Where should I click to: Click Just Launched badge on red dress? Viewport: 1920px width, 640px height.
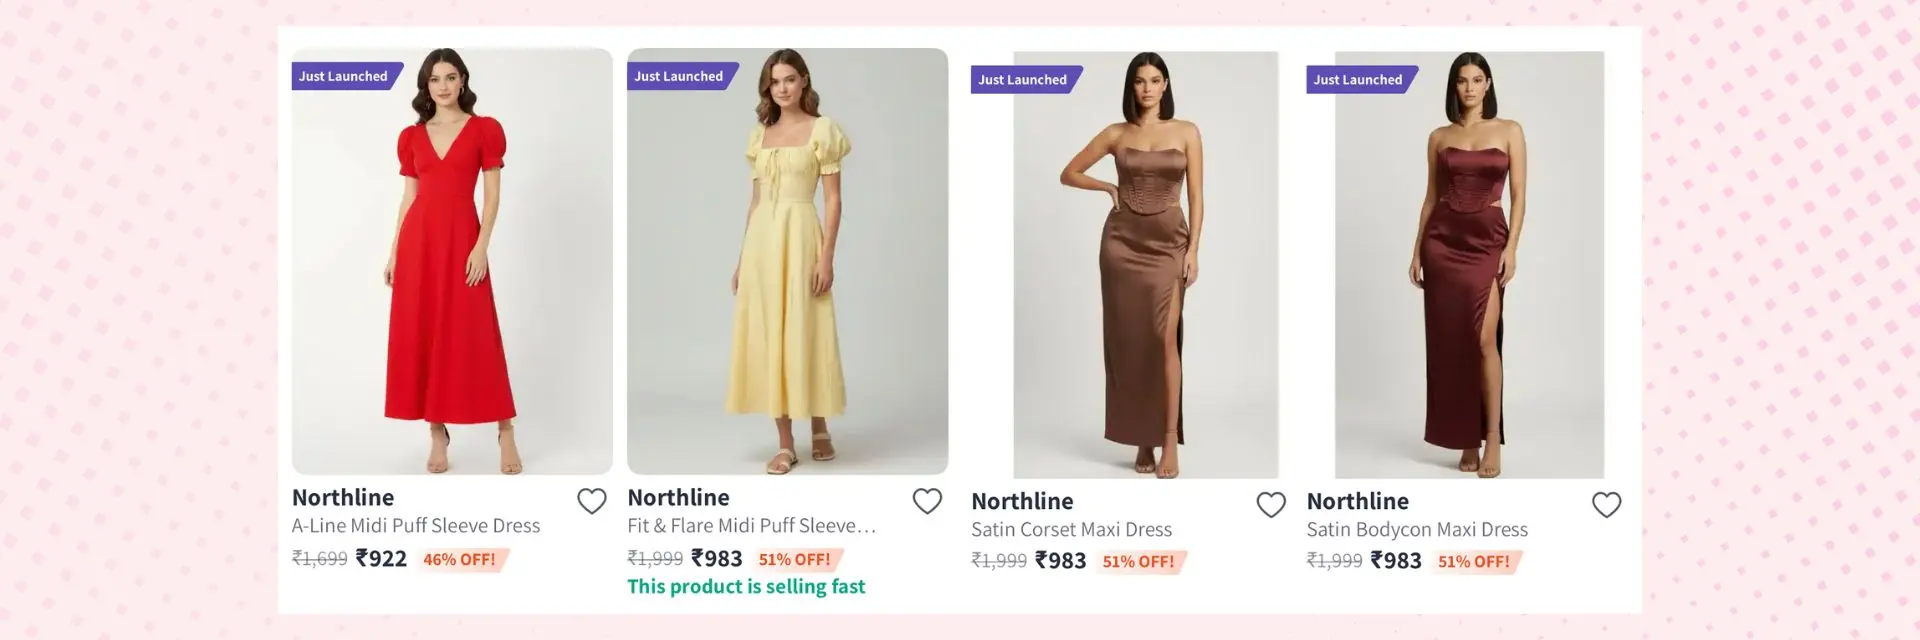tap(343, 76)
